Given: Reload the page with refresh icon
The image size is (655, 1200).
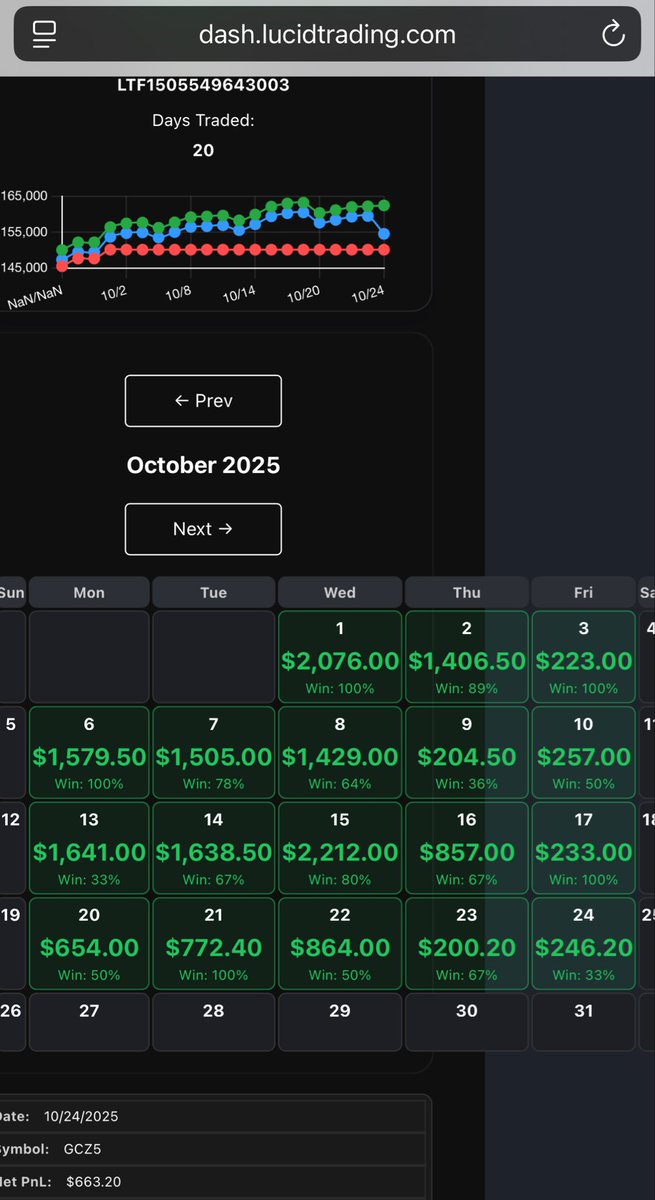Looking at the screenshot, I should [612, 35].
